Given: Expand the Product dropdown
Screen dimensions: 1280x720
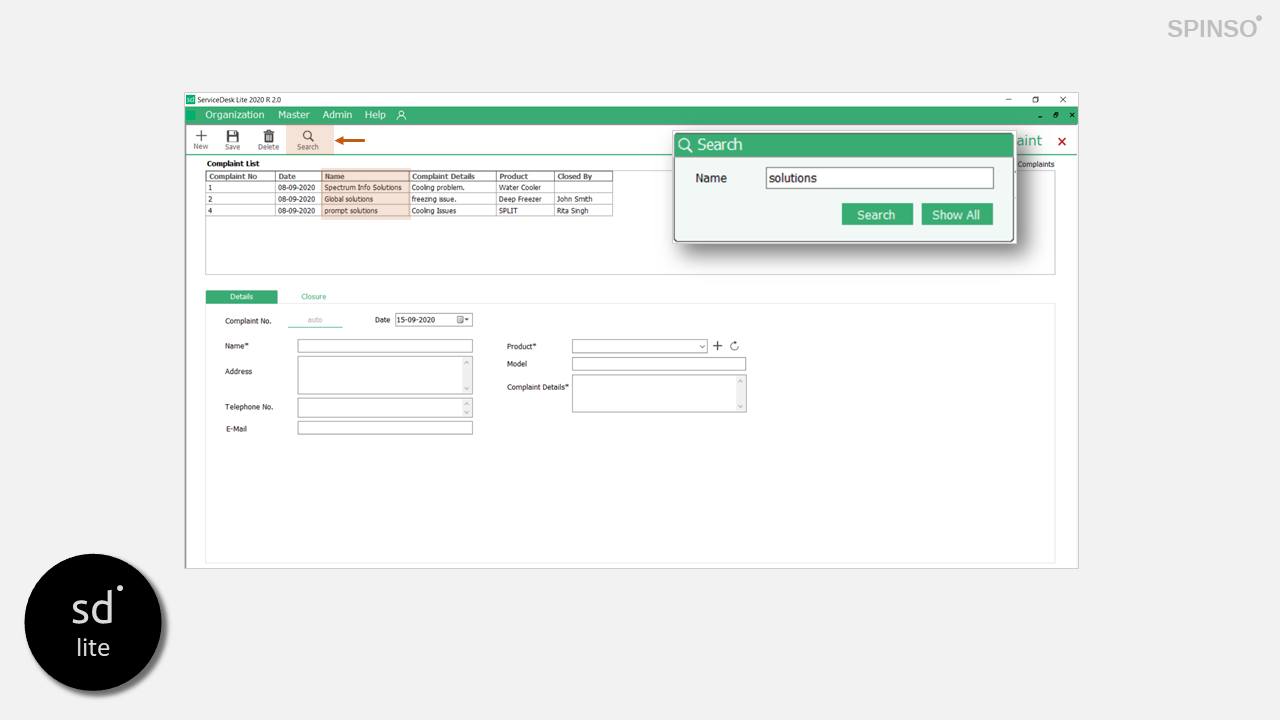Looking at the screenshot, I should pos(702,346).
